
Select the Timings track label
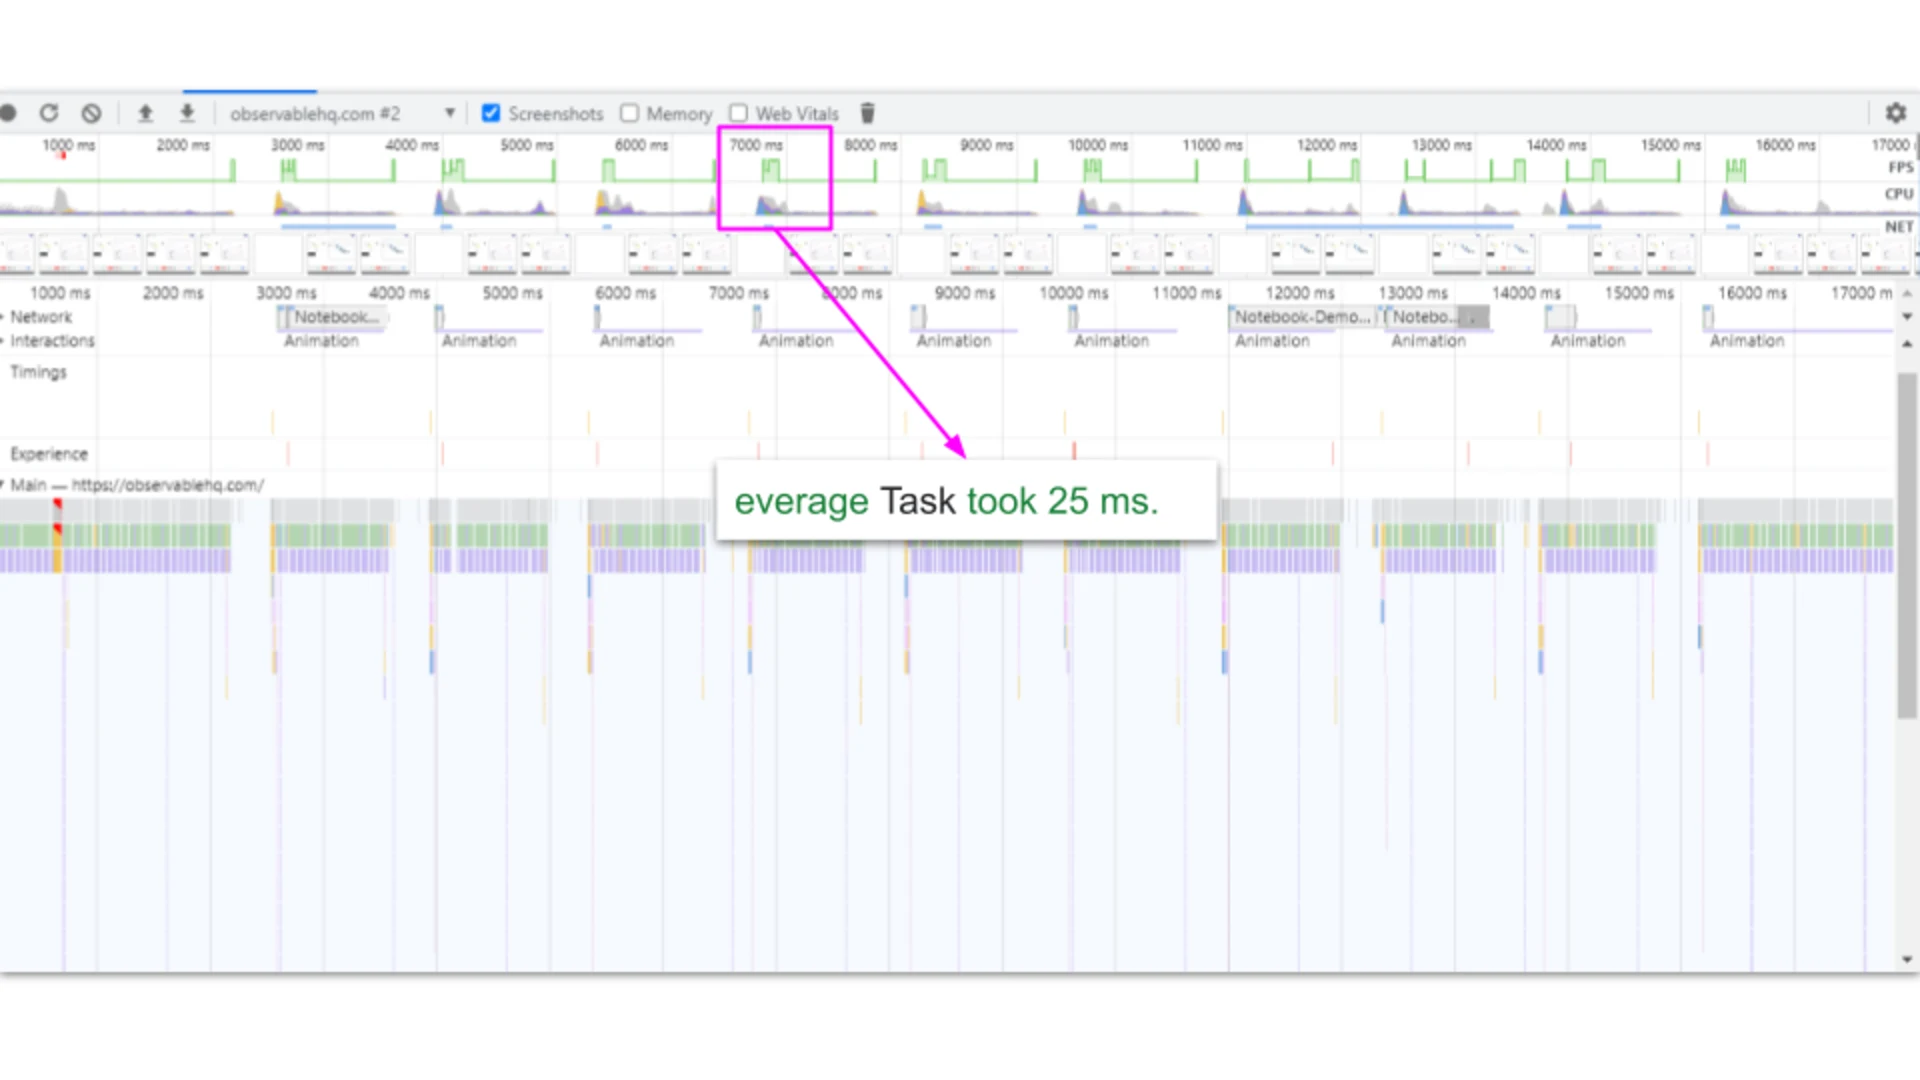coord(38,372)
